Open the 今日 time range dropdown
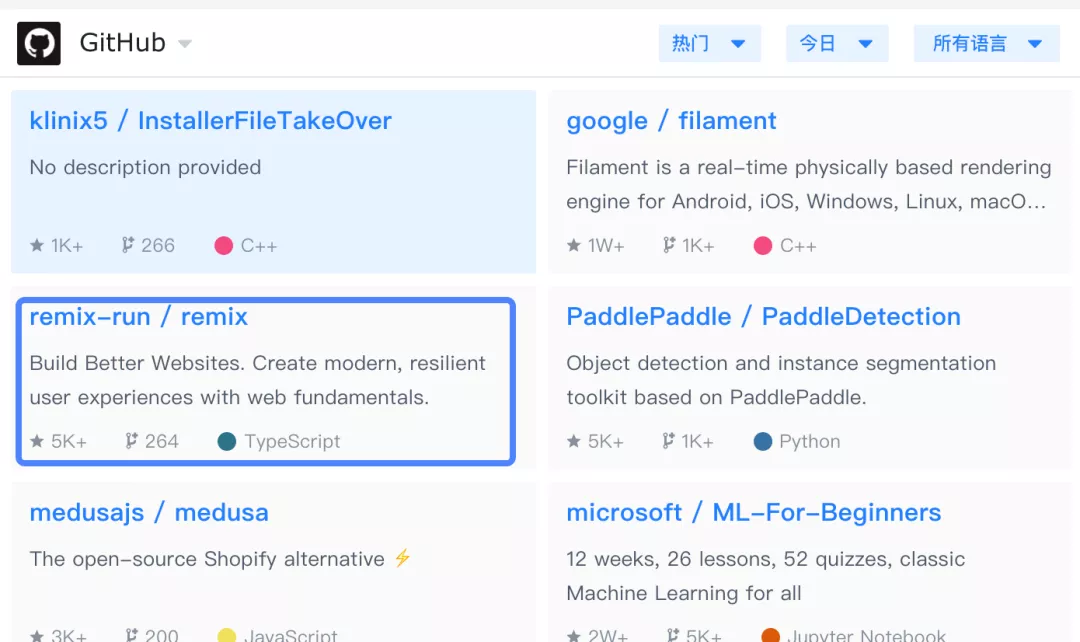Image resolution: width=1080 pixels, height=642 pixels. [837, 43]
